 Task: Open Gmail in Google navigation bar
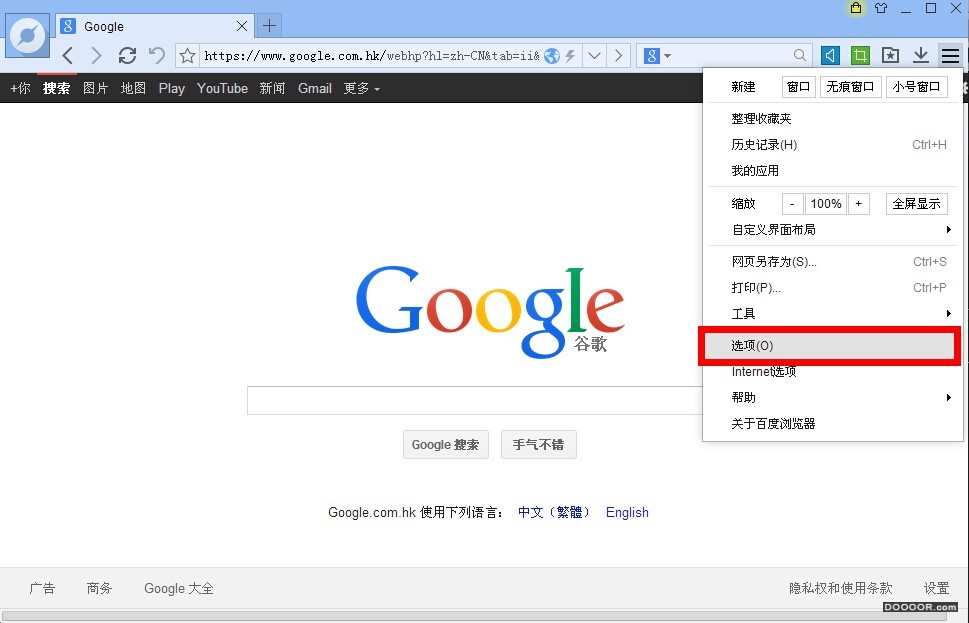pos(315,88)
